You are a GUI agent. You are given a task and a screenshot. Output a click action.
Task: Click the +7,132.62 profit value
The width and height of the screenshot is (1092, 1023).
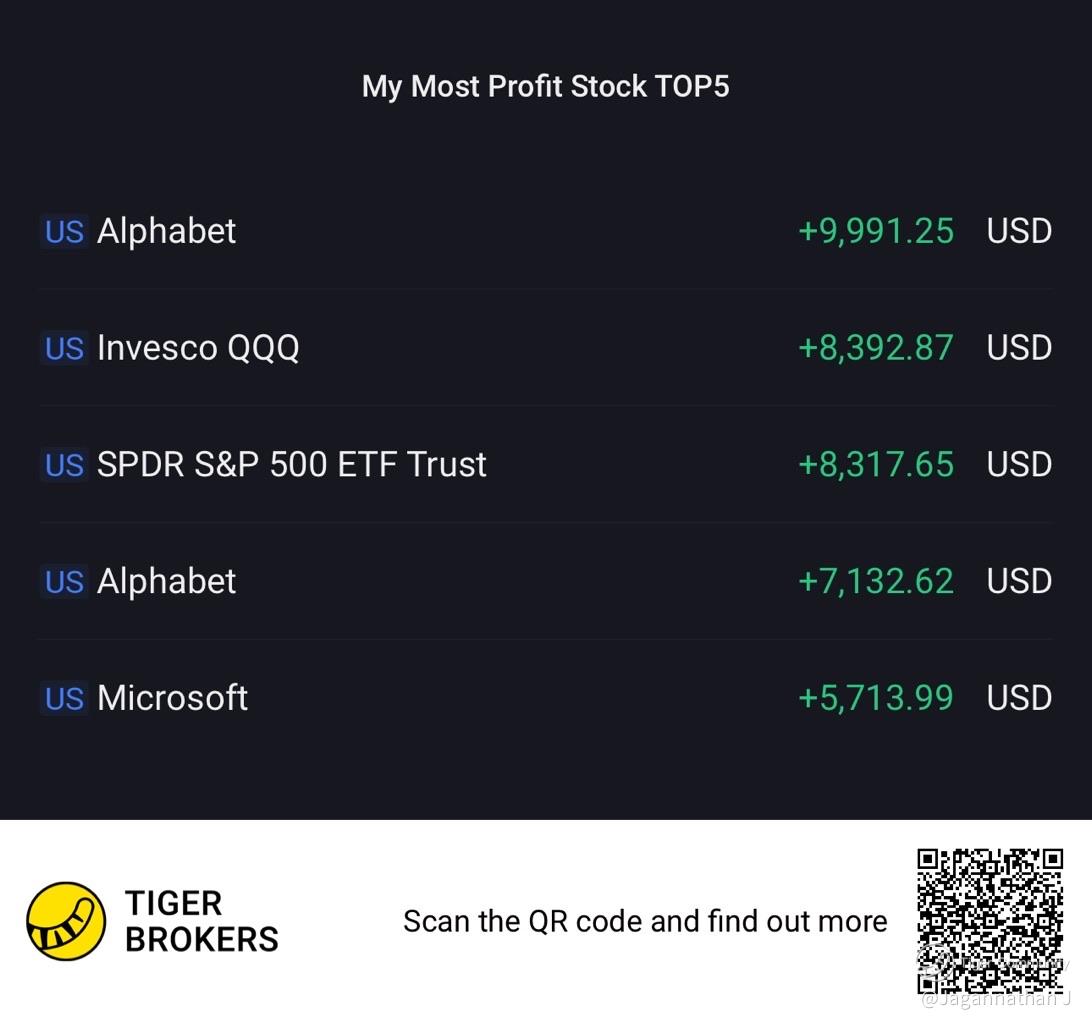[875, 581]
